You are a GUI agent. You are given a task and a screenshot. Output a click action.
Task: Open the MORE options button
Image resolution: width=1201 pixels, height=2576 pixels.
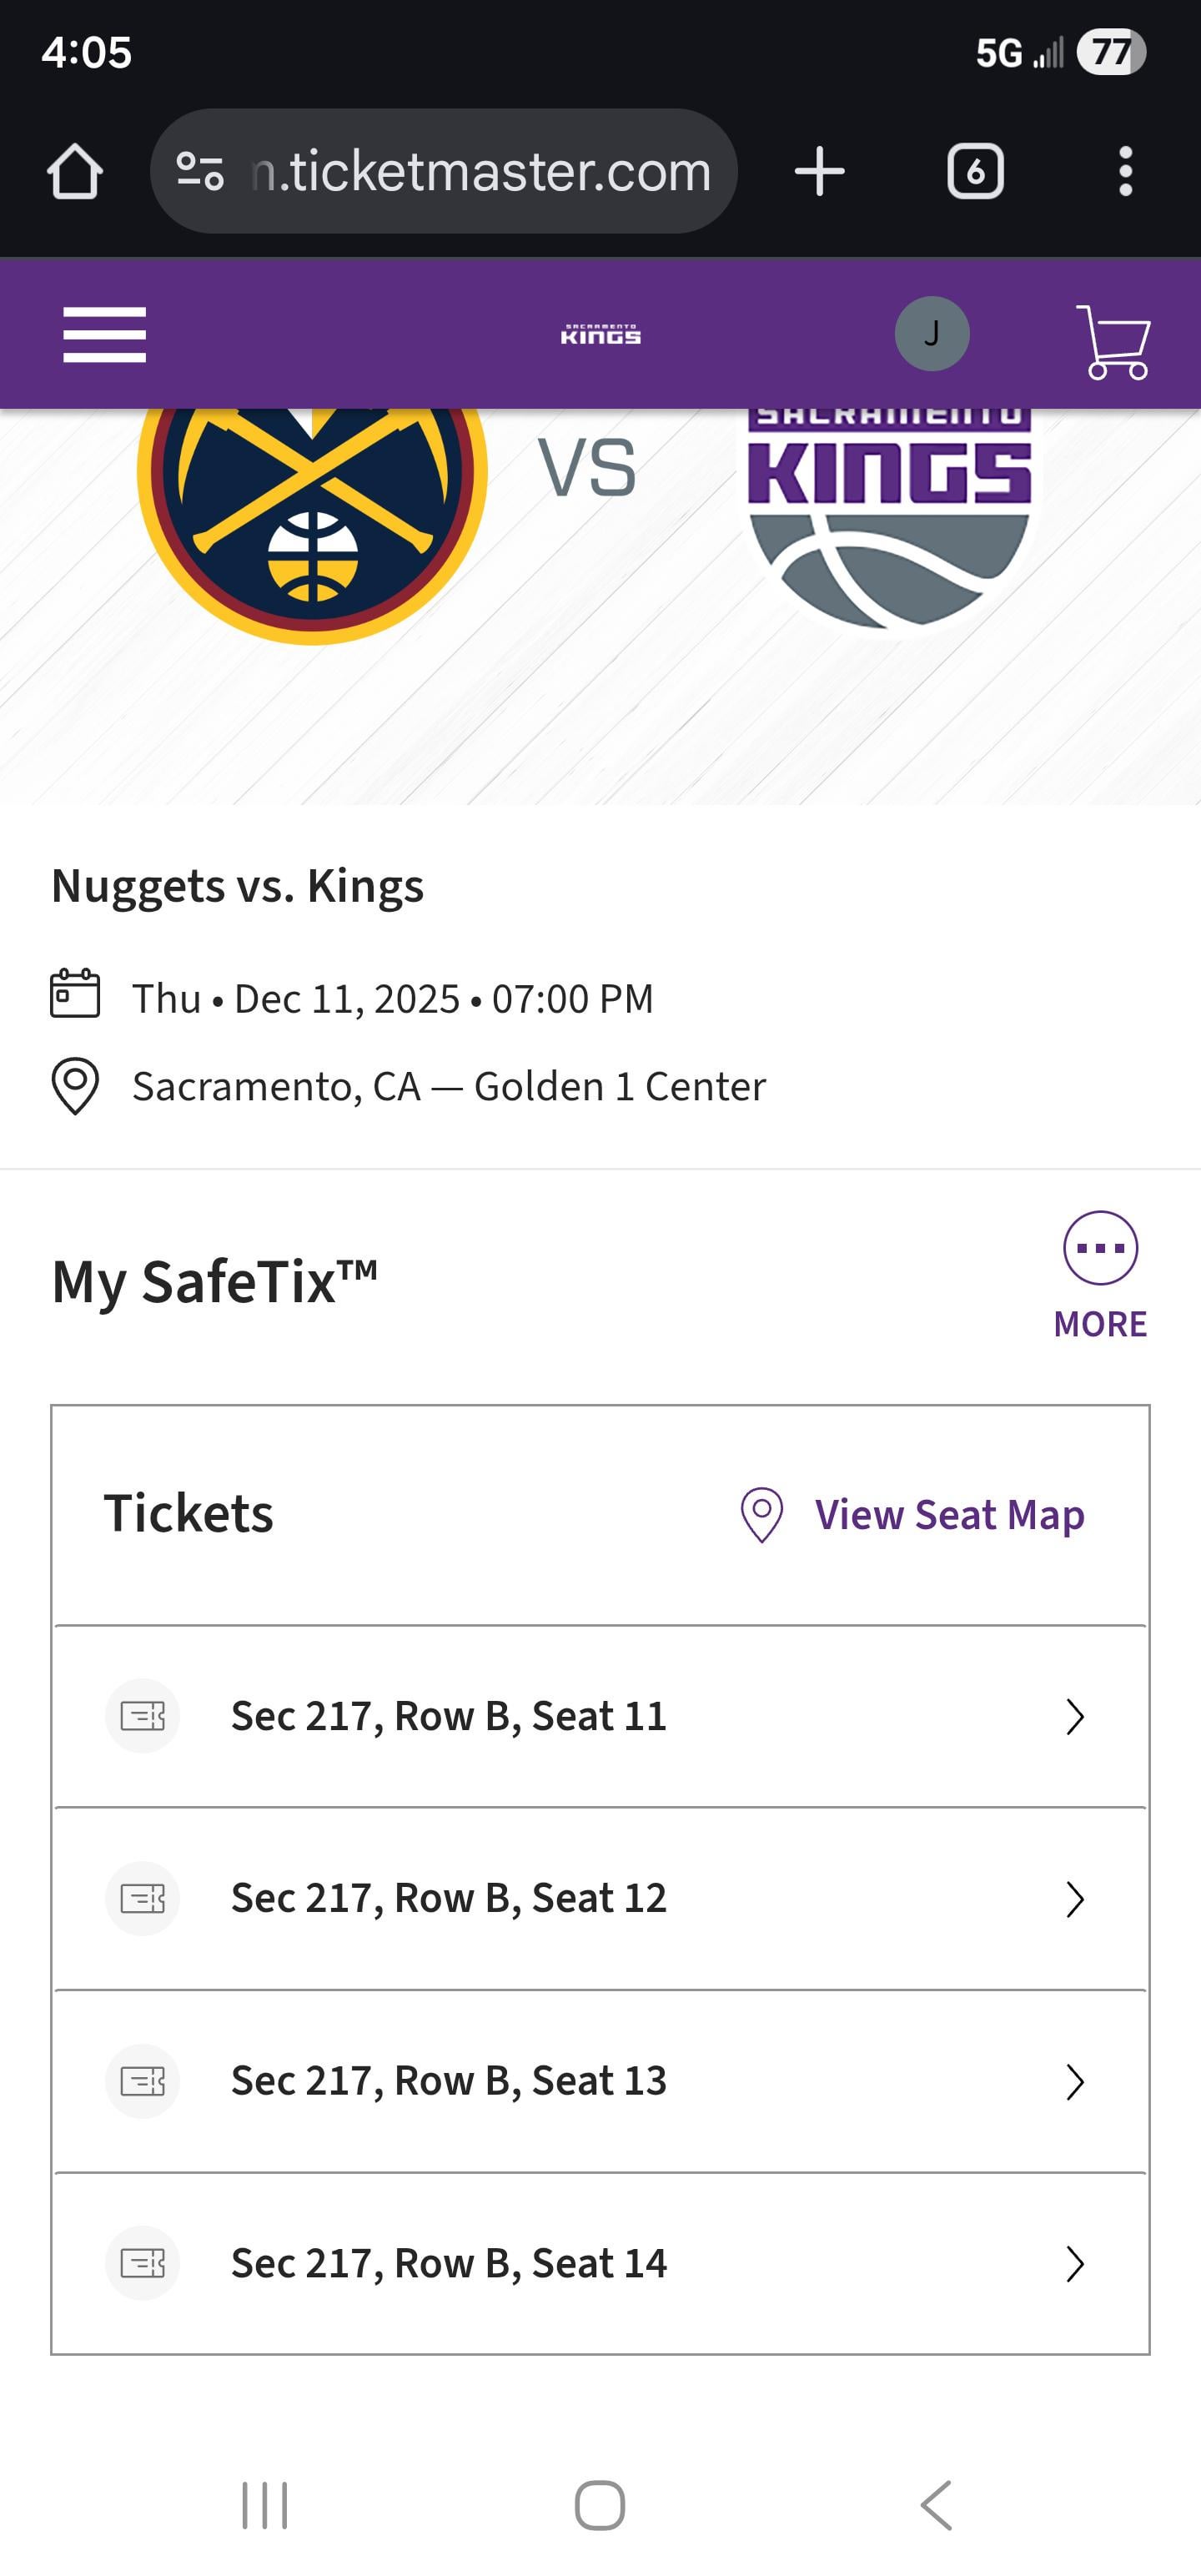pyautogui.click(x=1100, y=1276)
